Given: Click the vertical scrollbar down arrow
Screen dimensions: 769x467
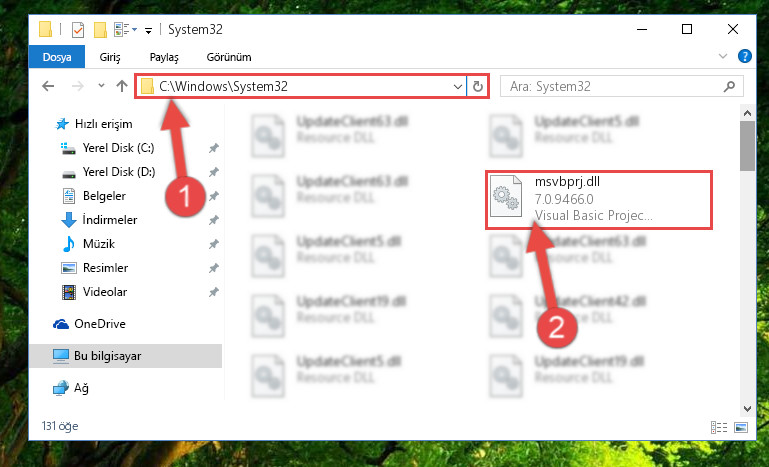Looking at the screenshot, I should [x=747, y=408].
